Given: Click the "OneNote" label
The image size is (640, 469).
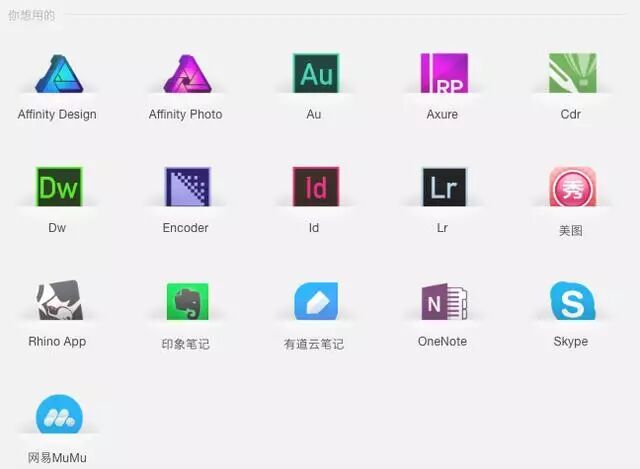Looking at the screenshot, I should tap(442, 341).
